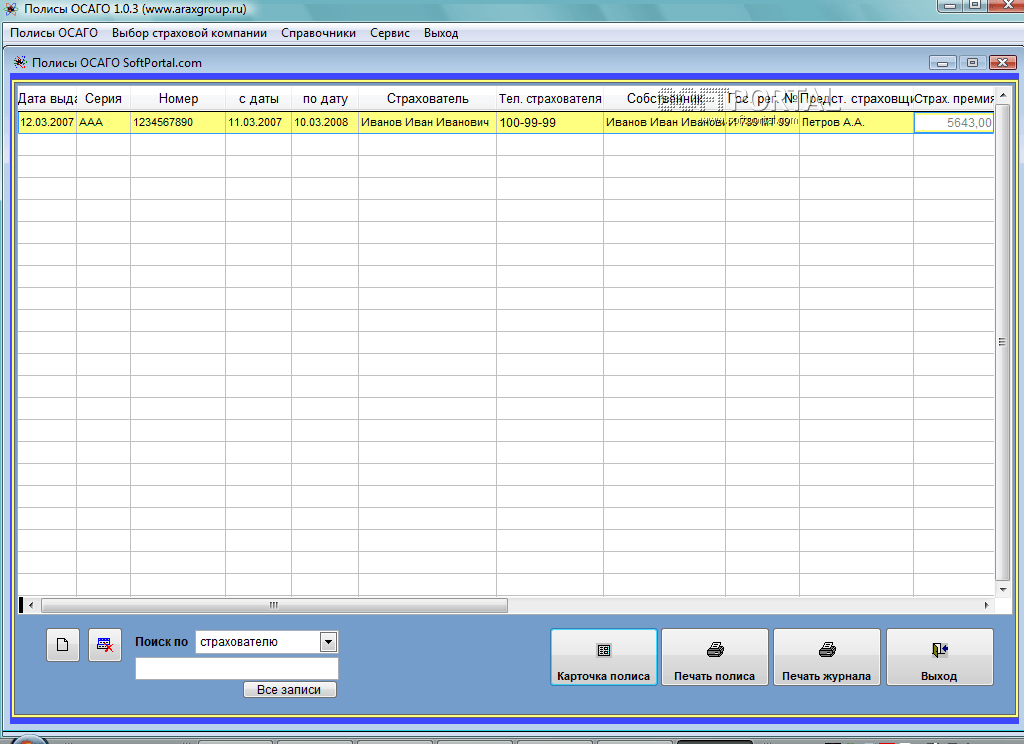Select the phone cell 100-99-99

point(550,122)
